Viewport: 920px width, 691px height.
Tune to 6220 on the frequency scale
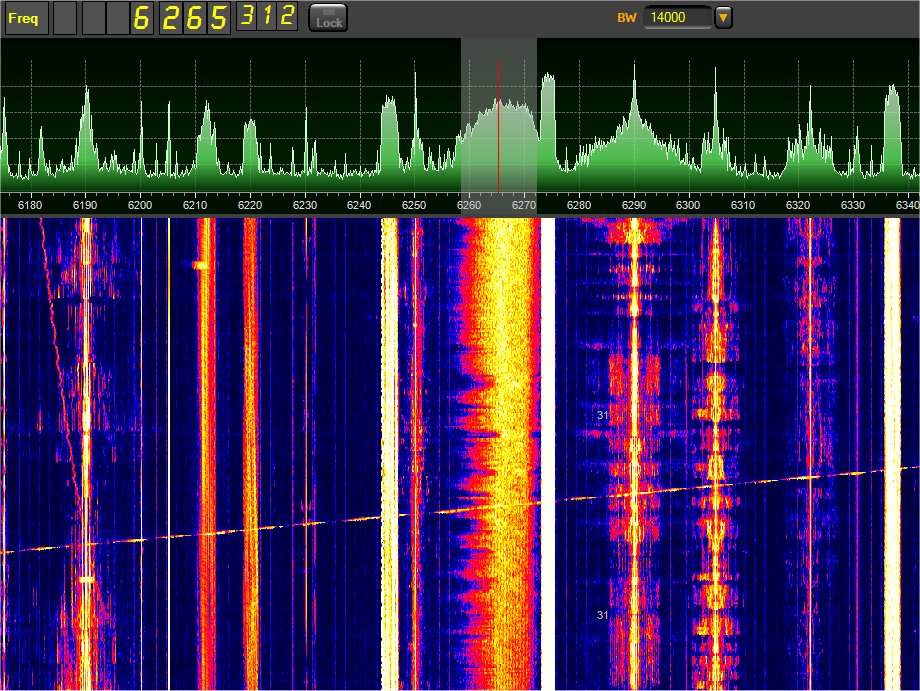point(250,205)
